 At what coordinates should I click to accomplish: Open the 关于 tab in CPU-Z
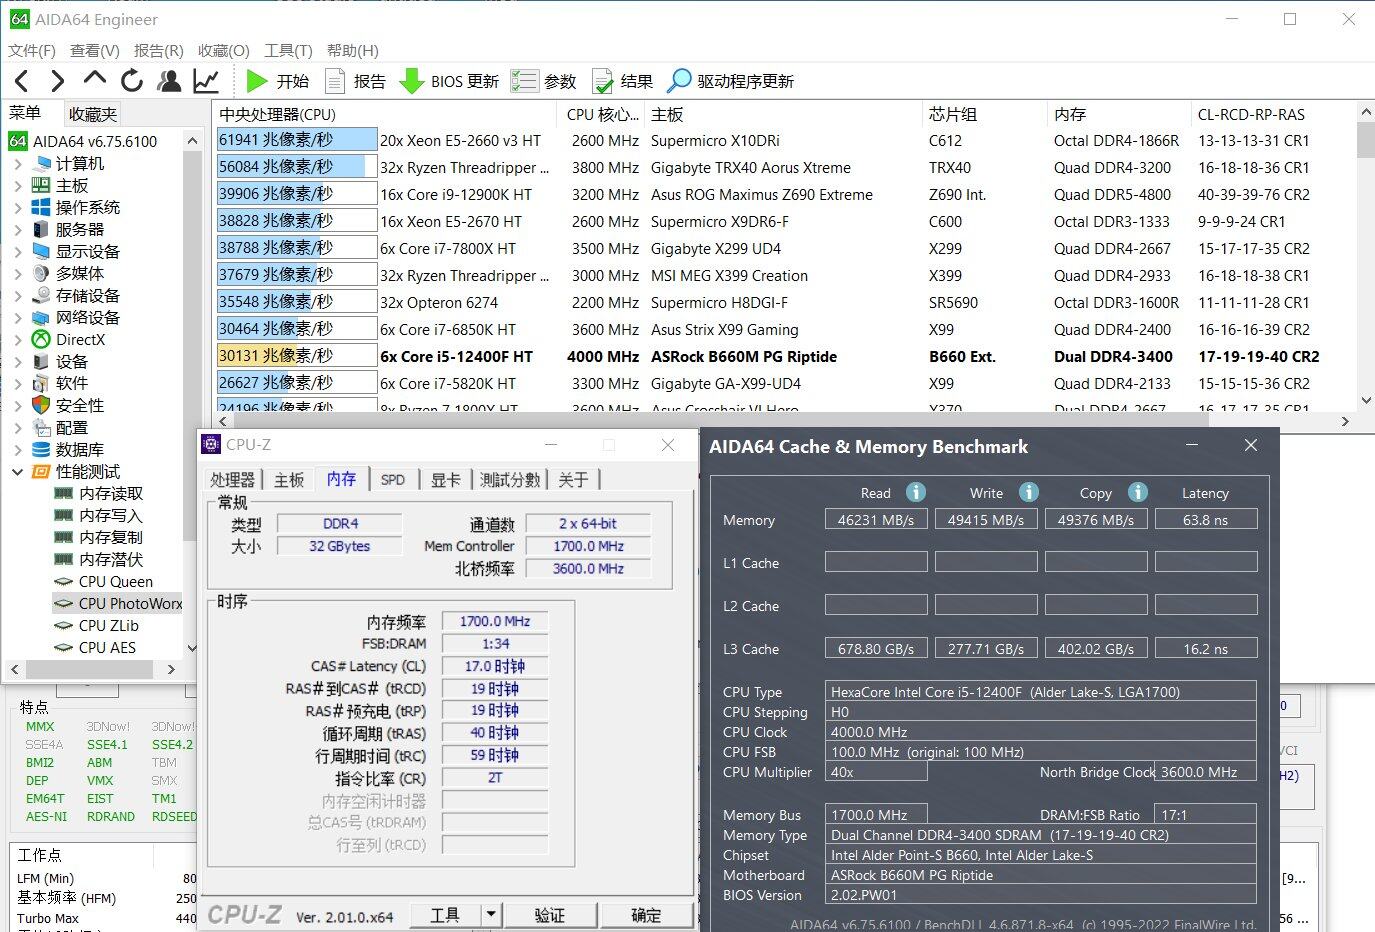coord(573,480)
